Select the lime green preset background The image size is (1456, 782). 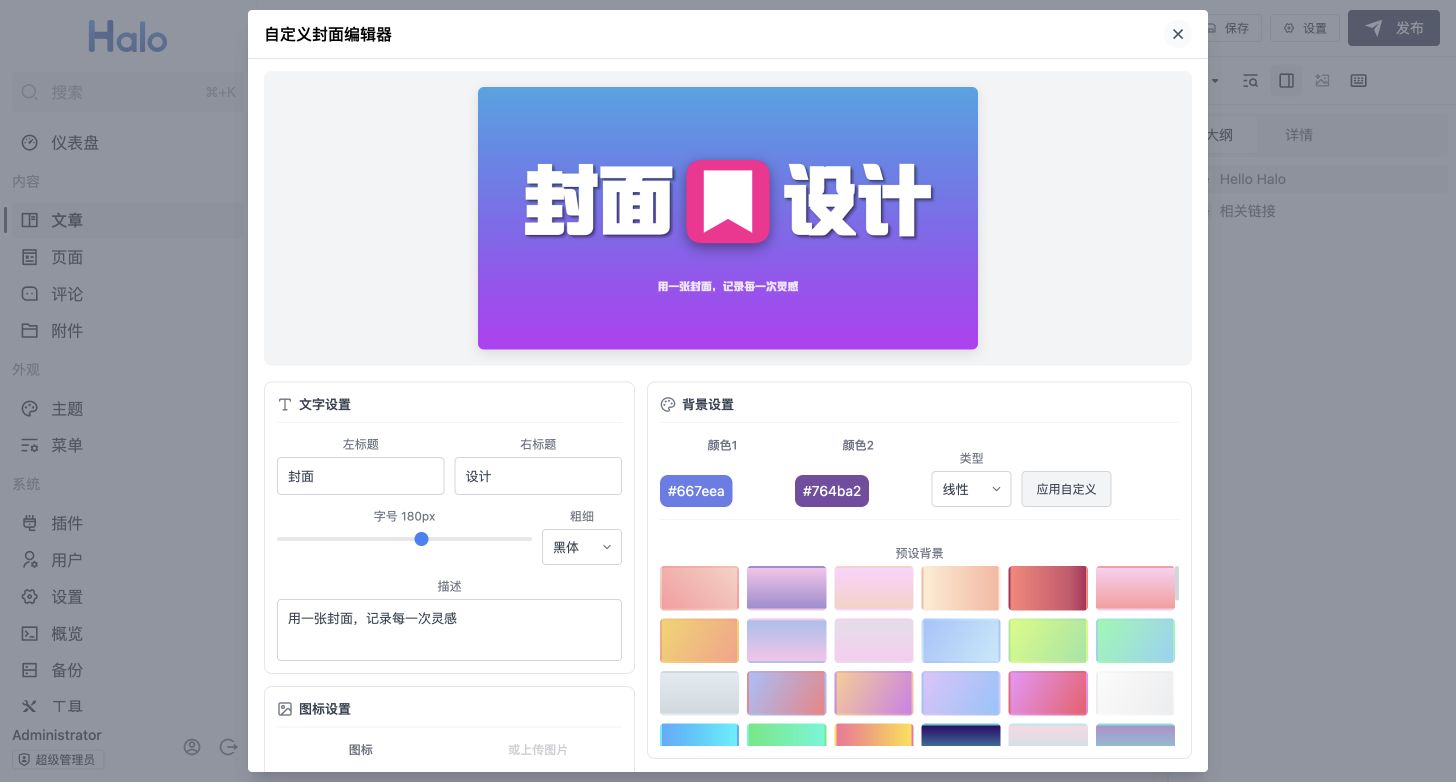(1048, 641)
